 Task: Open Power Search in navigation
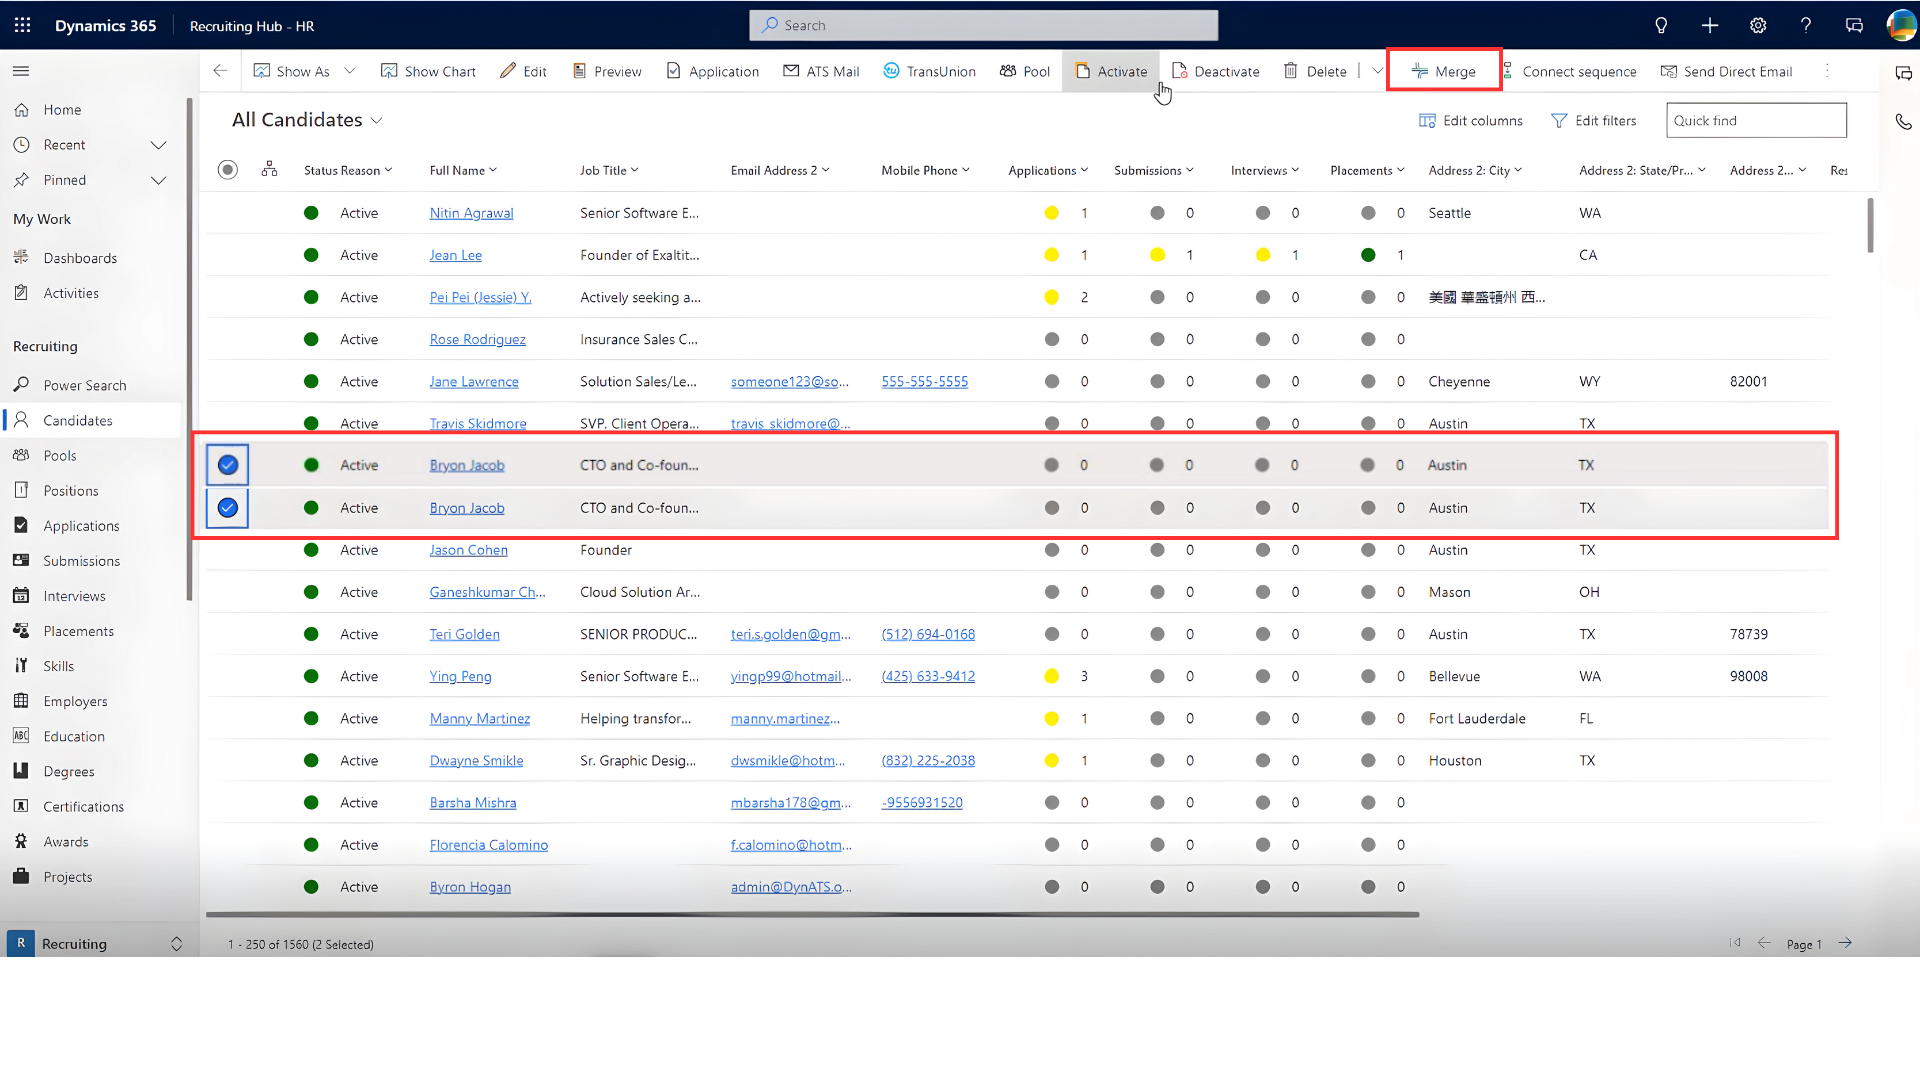point(85,385)
